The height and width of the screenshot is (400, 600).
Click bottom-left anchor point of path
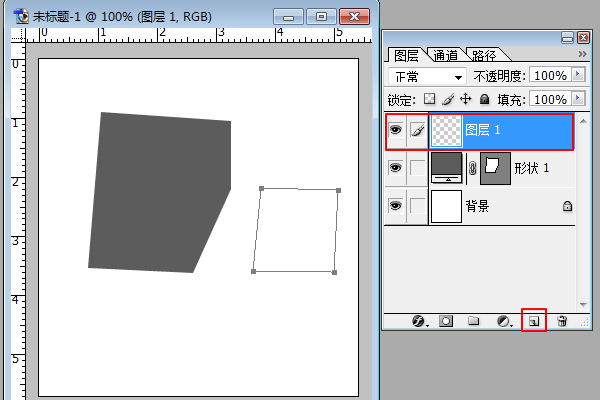(x=253, y=271)
